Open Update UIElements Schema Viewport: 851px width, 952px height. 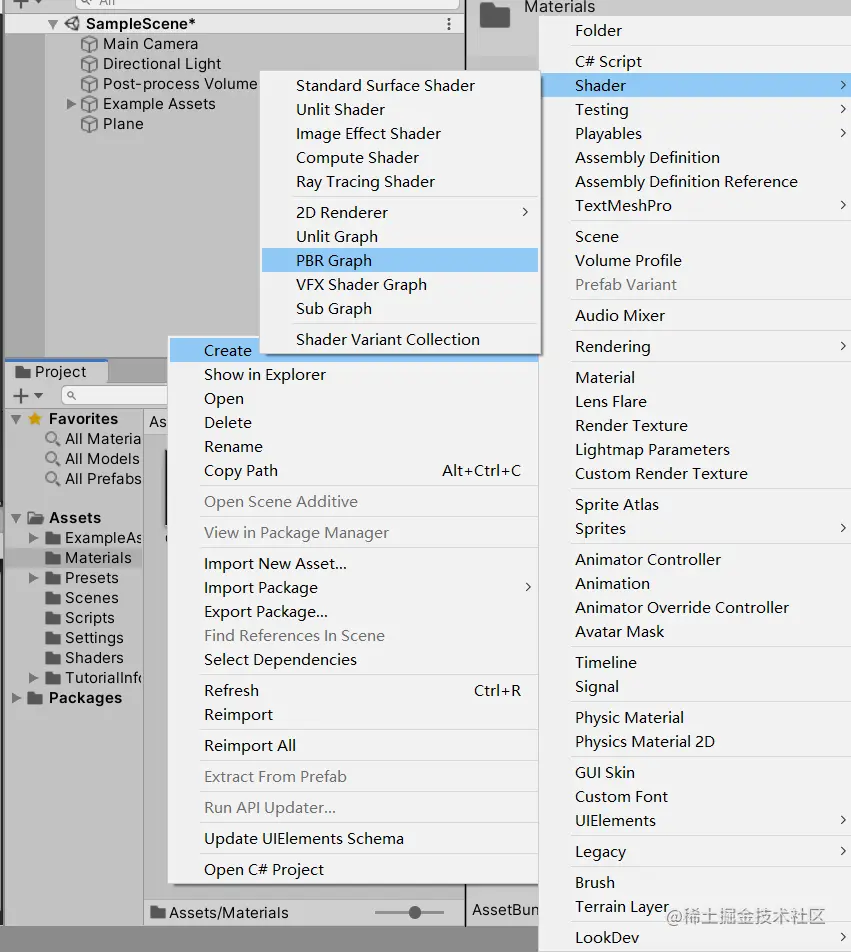[354, 838]
